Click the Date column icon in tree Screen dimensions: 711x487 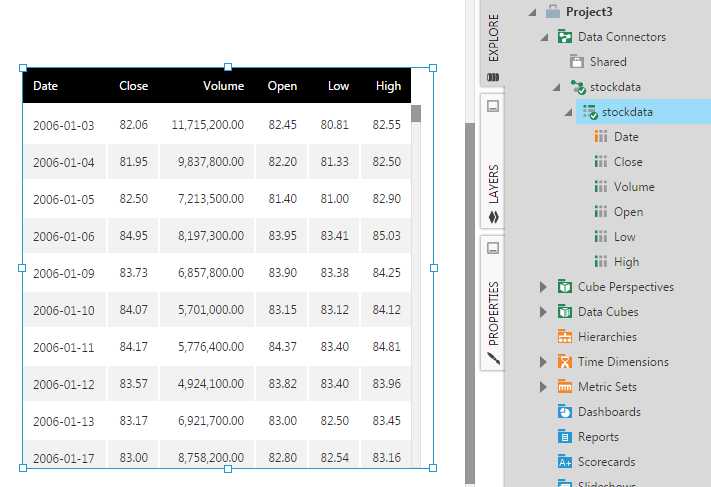click(600, 137)
